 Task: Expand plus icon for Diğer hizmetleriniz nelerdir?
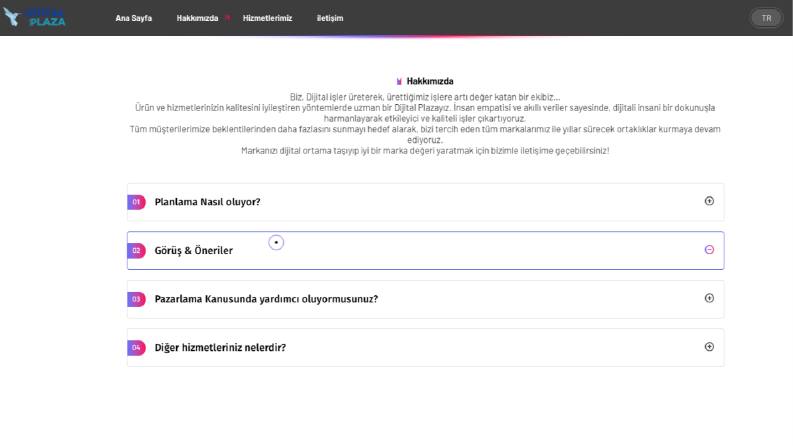[x=709, y=347]
